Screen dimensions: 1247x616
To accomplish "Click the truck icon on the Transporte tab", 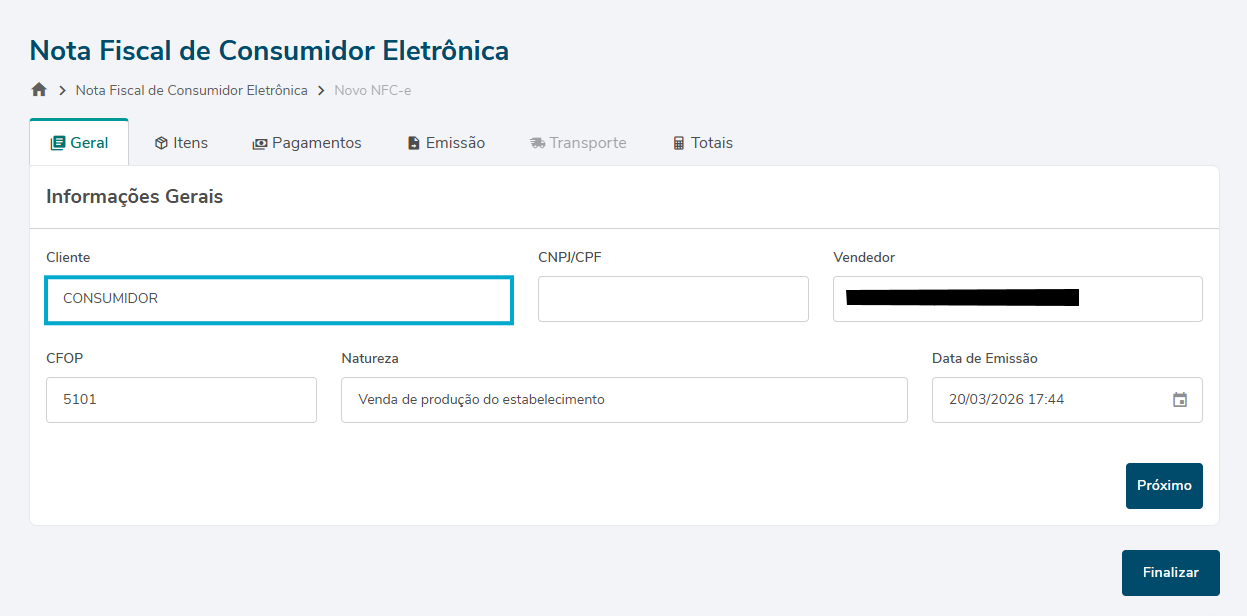I will (538, 143).
